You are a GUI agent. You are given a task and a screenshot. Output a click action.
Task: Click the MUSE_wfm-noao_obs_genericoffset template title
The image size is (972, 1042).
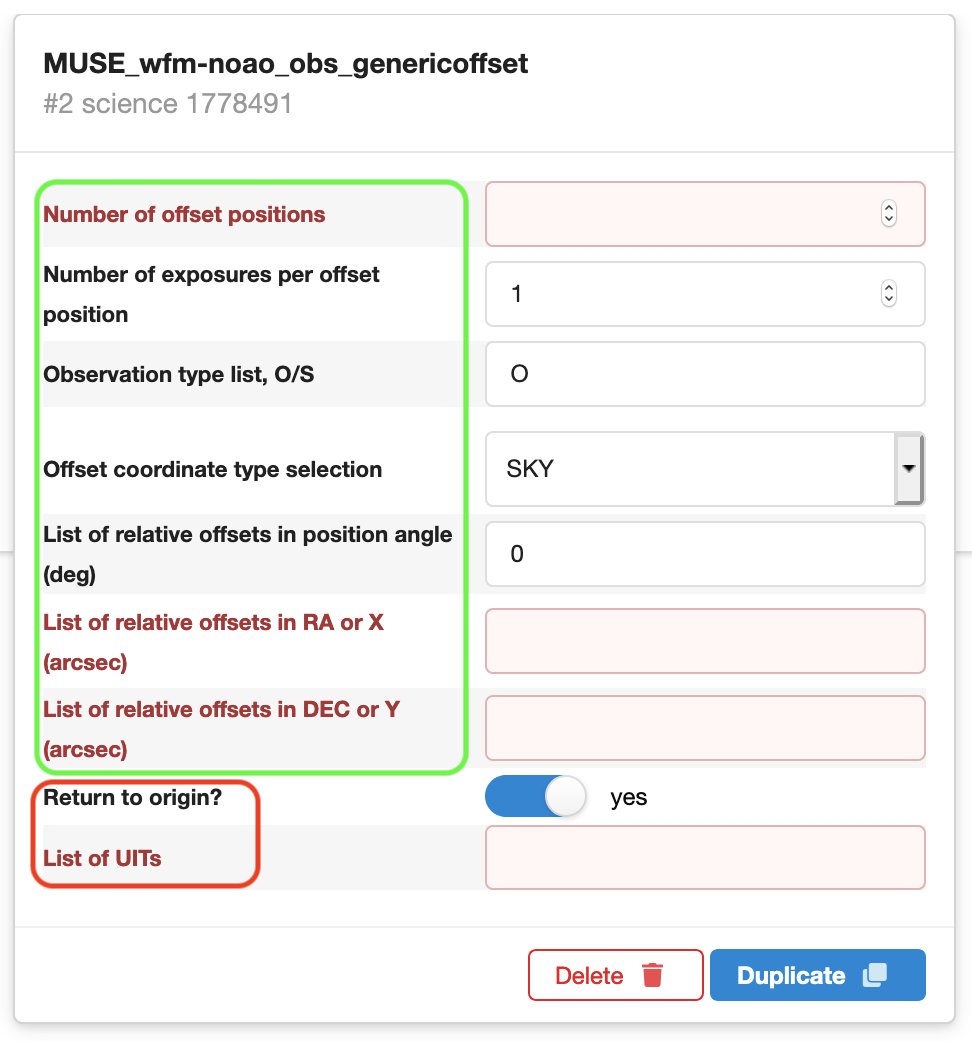pyautogui.click(x=286, y=64)
